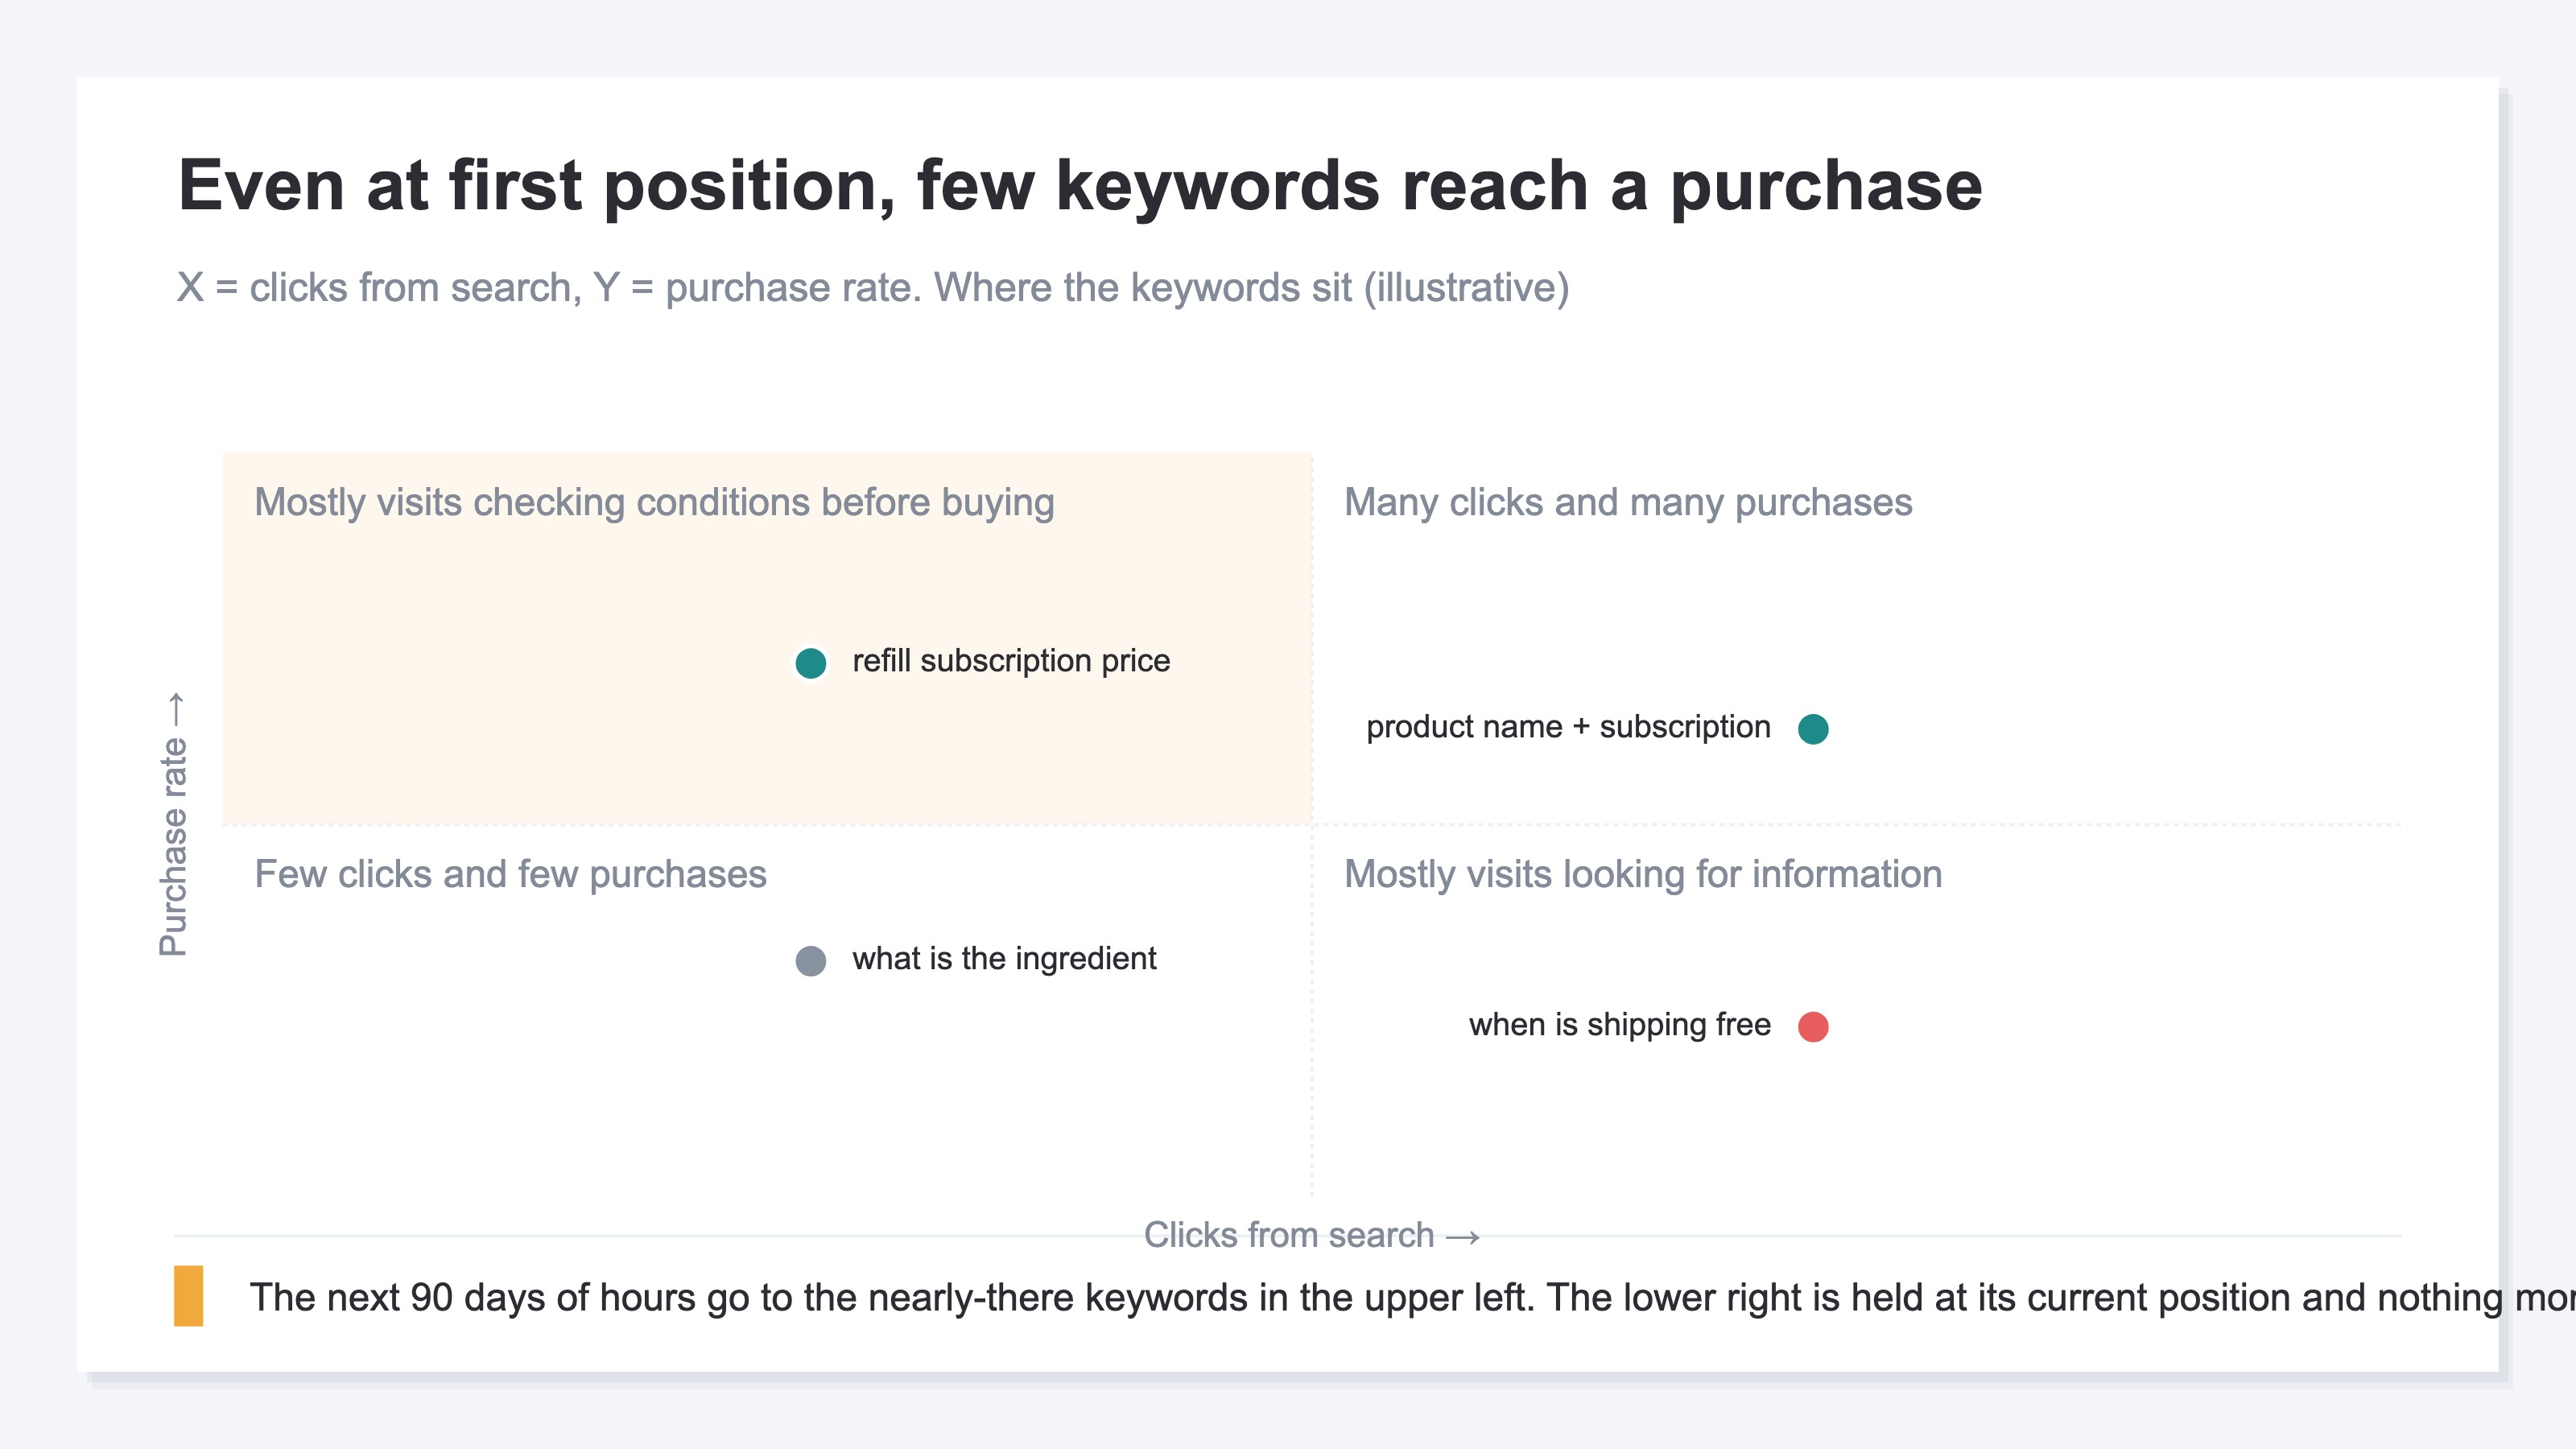Select the red dot for when is shipping free
This screenshot has width=2576, height=1449.
pos(1813,1027)
